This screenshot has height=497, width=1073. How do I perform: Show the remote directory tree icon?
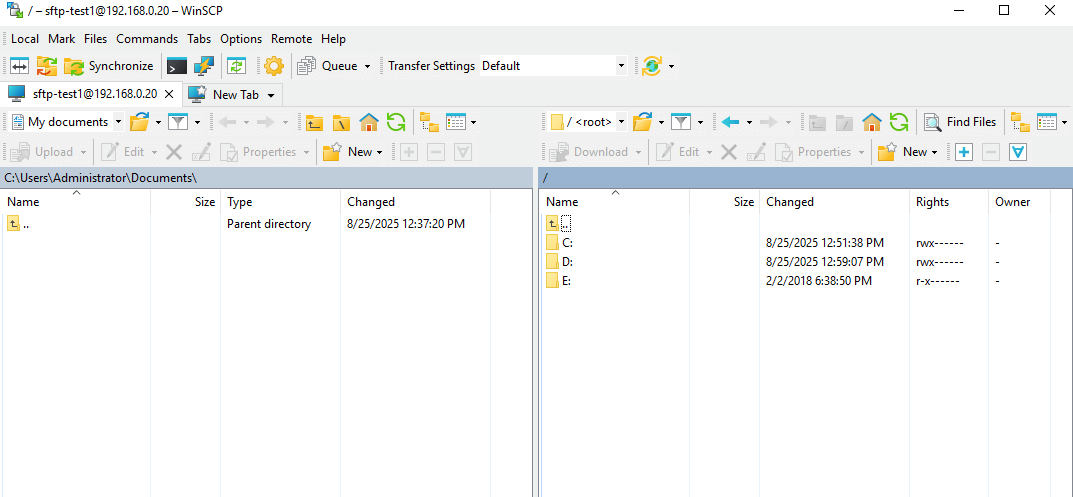pyautogui.click(x=1020, y=123)
